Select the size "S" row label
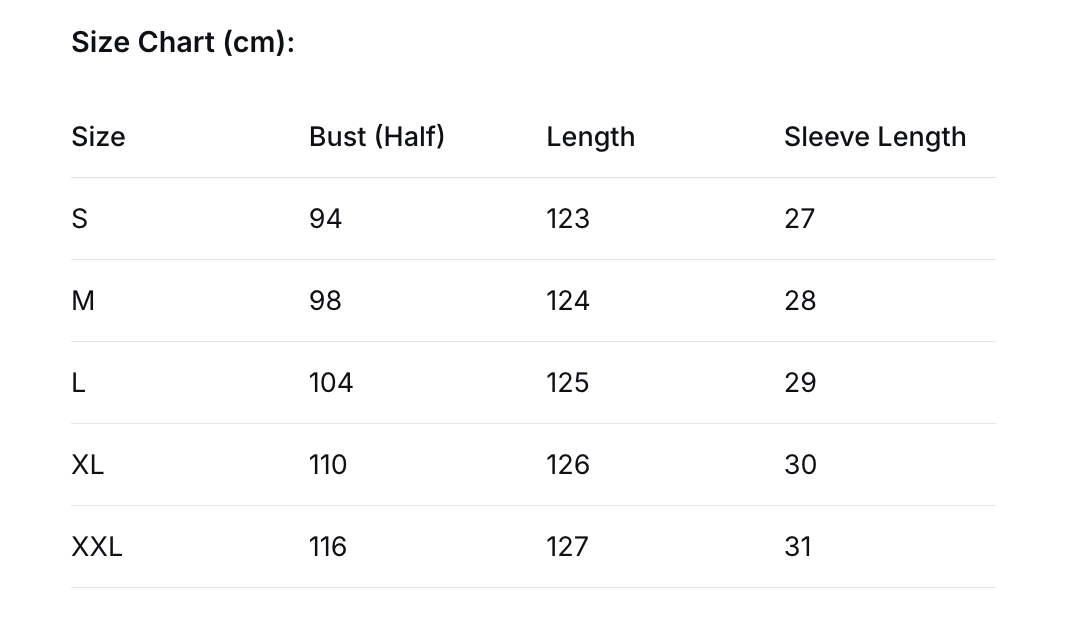This screenshot has width=1080, height=624. (x=80, y=219)
